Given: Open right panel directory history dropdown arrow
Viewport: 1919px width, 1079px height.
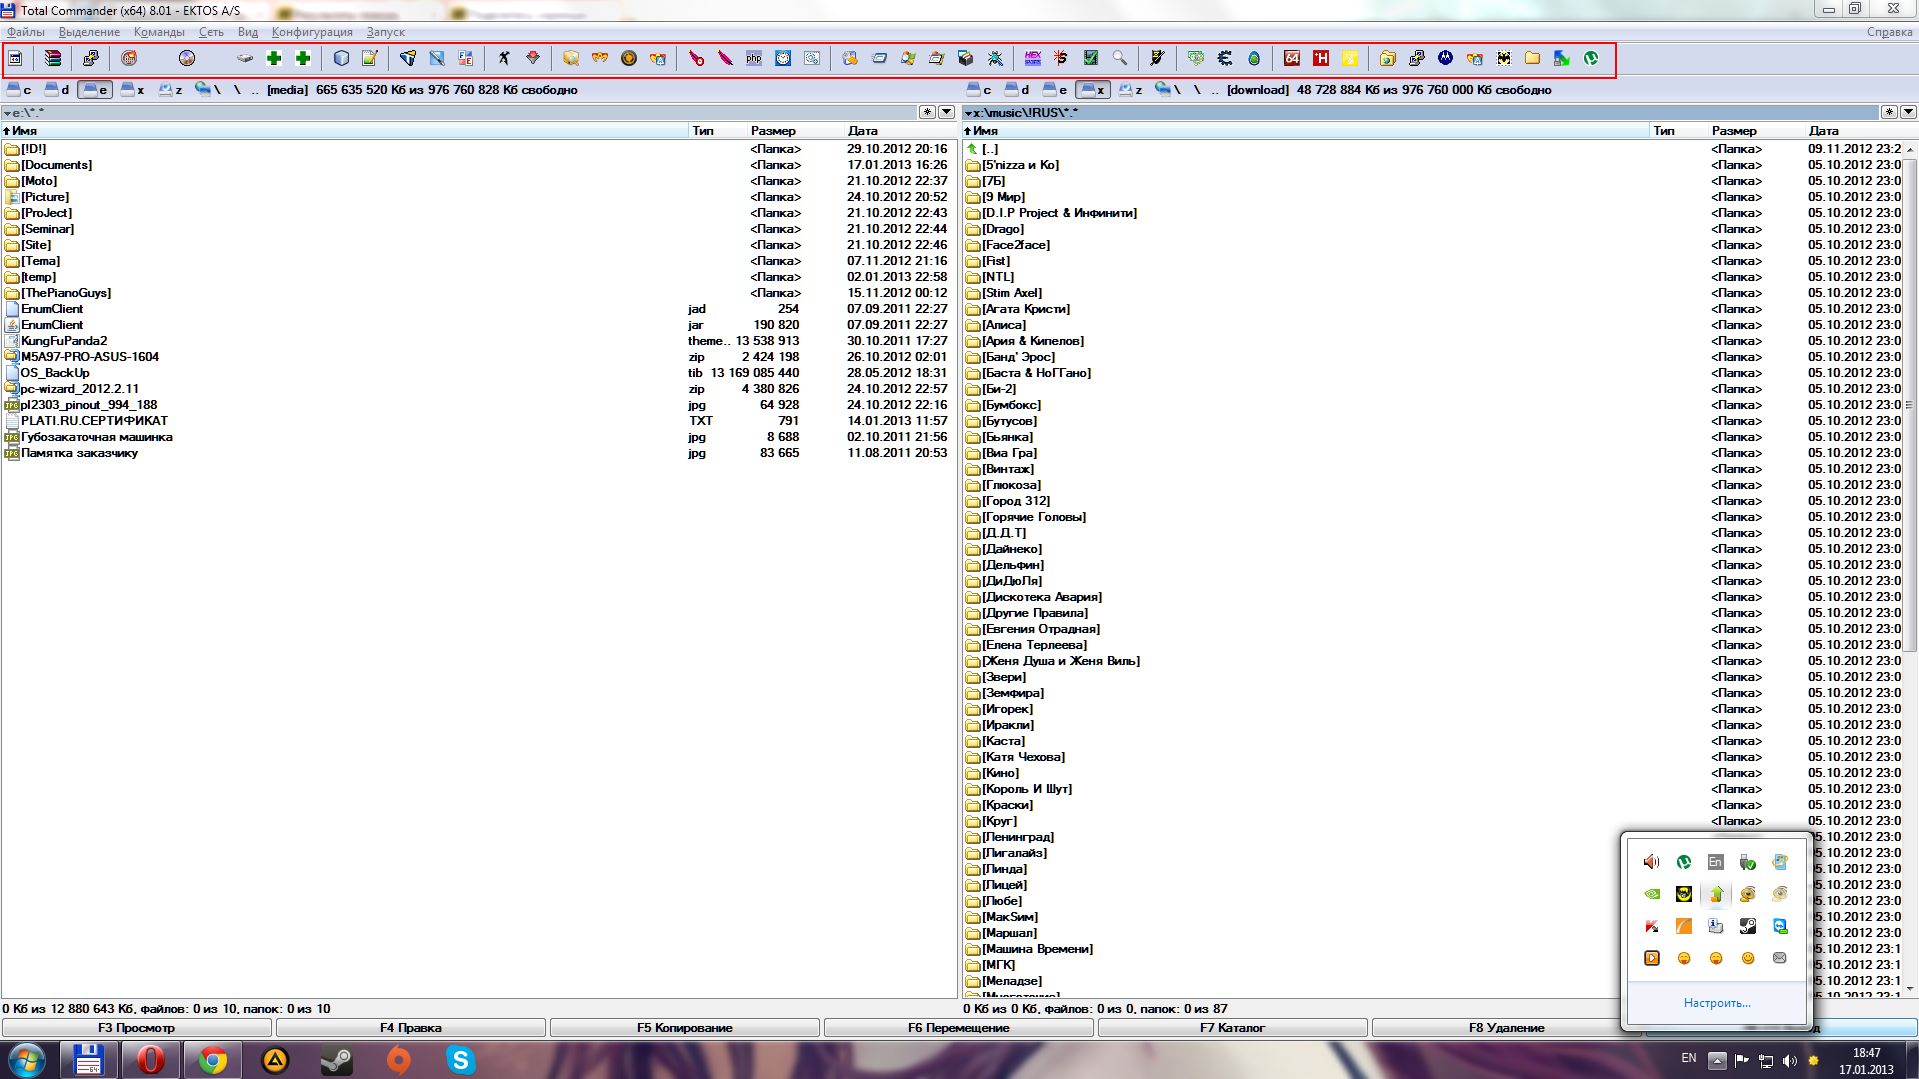Looking at the screenshot, I should [1908, 112].
